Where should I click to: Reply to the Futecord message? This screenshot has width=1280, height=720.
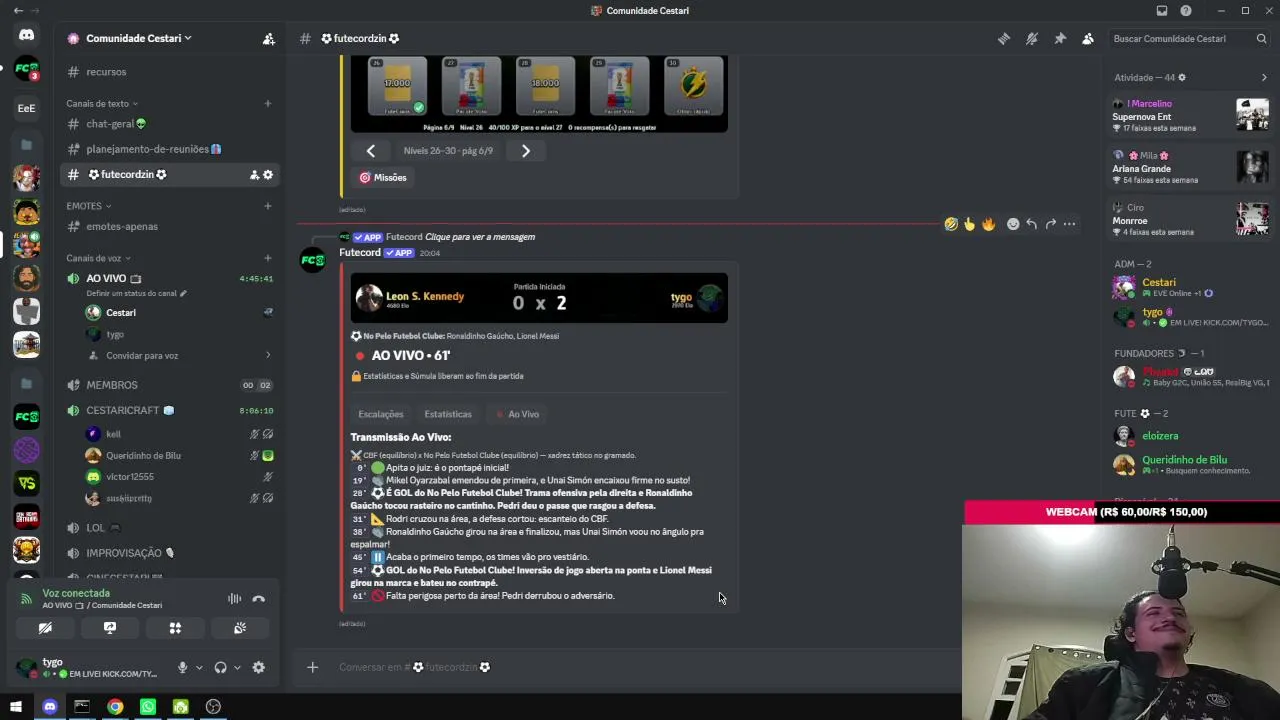[1032, 224]
